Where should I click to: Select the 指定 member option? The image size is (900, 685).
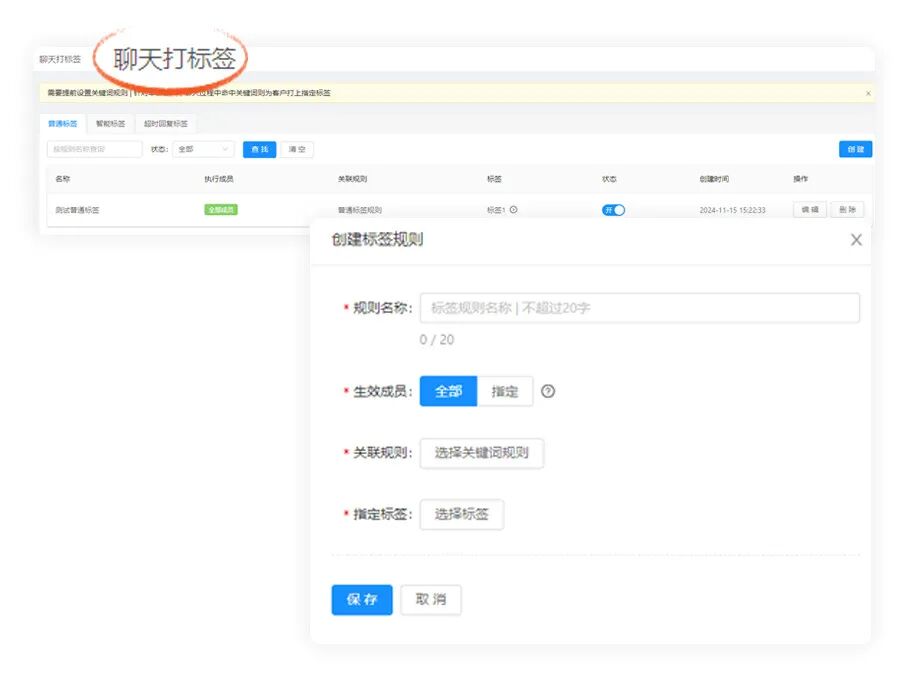point(505,391)
